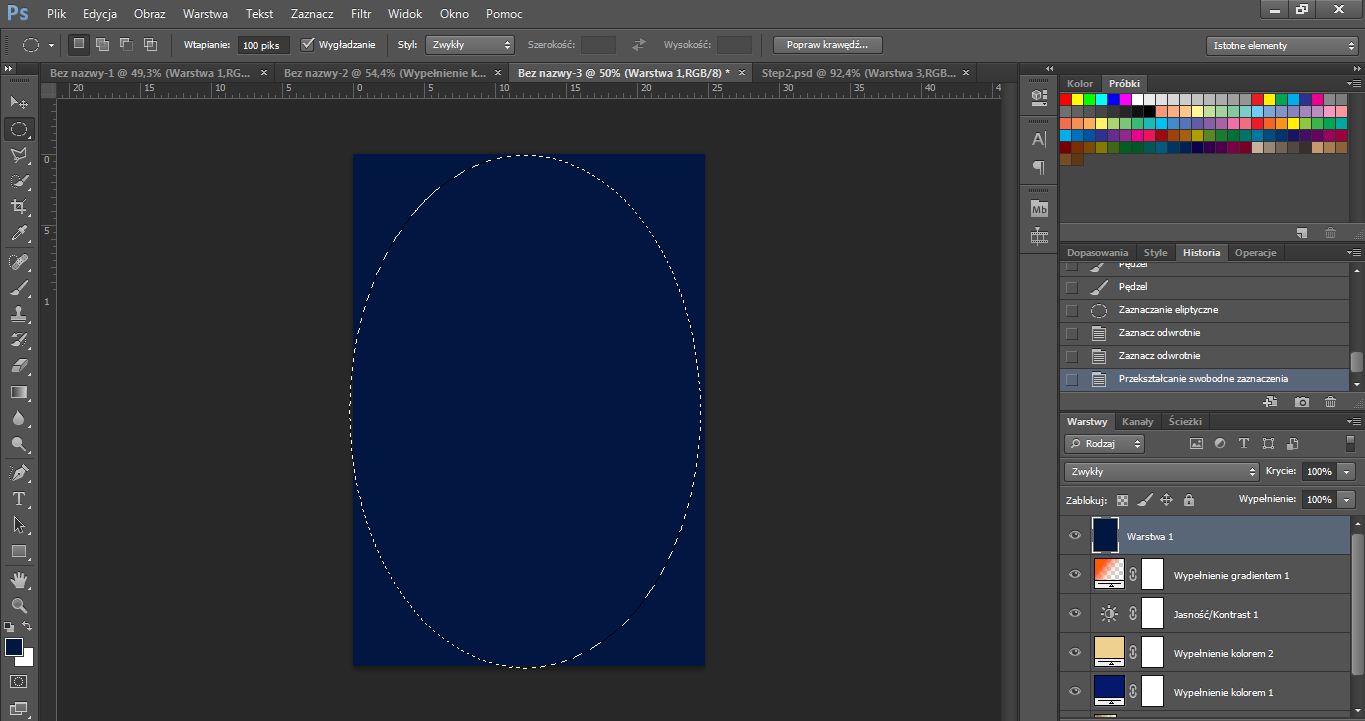Select the Crop tool
1365x721 pixels.
tap(19, 207)
